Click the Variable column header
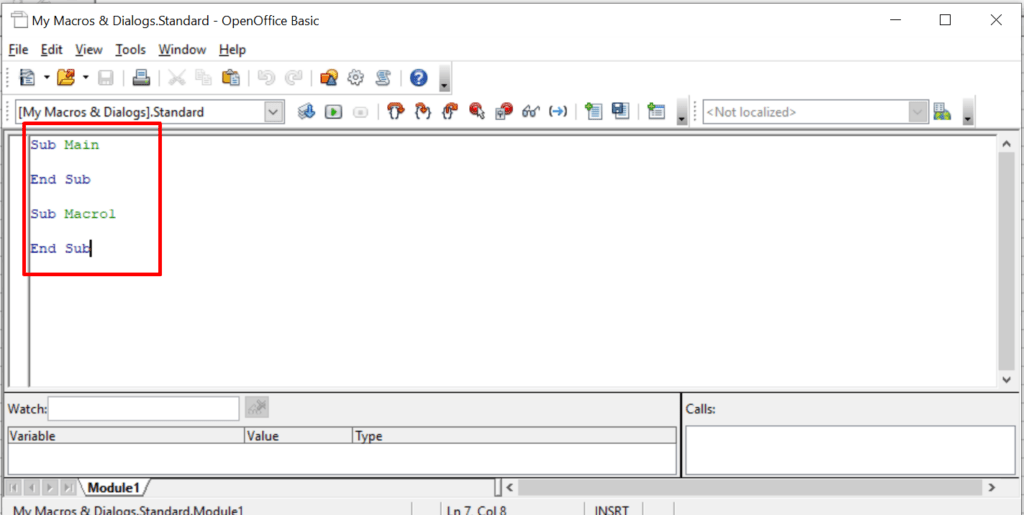Screen dimensions: 1024x515 (125, 436)
